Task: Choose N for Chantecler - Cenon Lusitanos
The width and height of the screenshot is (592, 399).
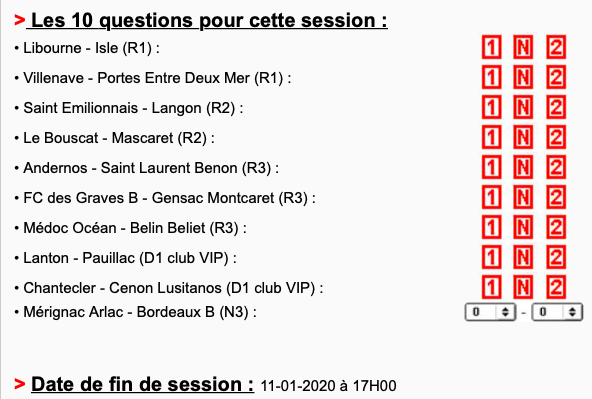Action: (523, 287)
